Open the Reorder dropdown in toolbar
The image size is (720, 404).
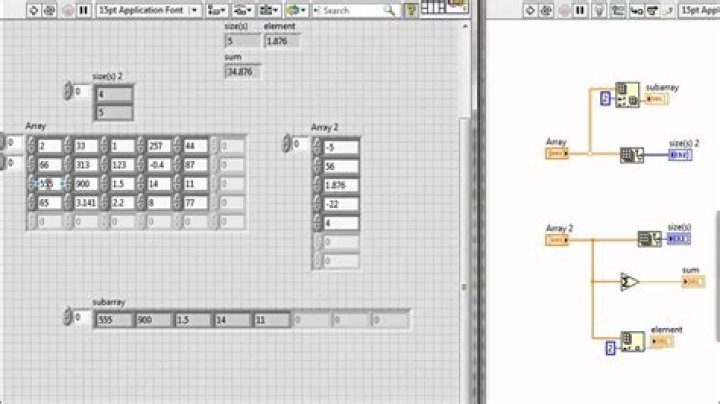296,10
